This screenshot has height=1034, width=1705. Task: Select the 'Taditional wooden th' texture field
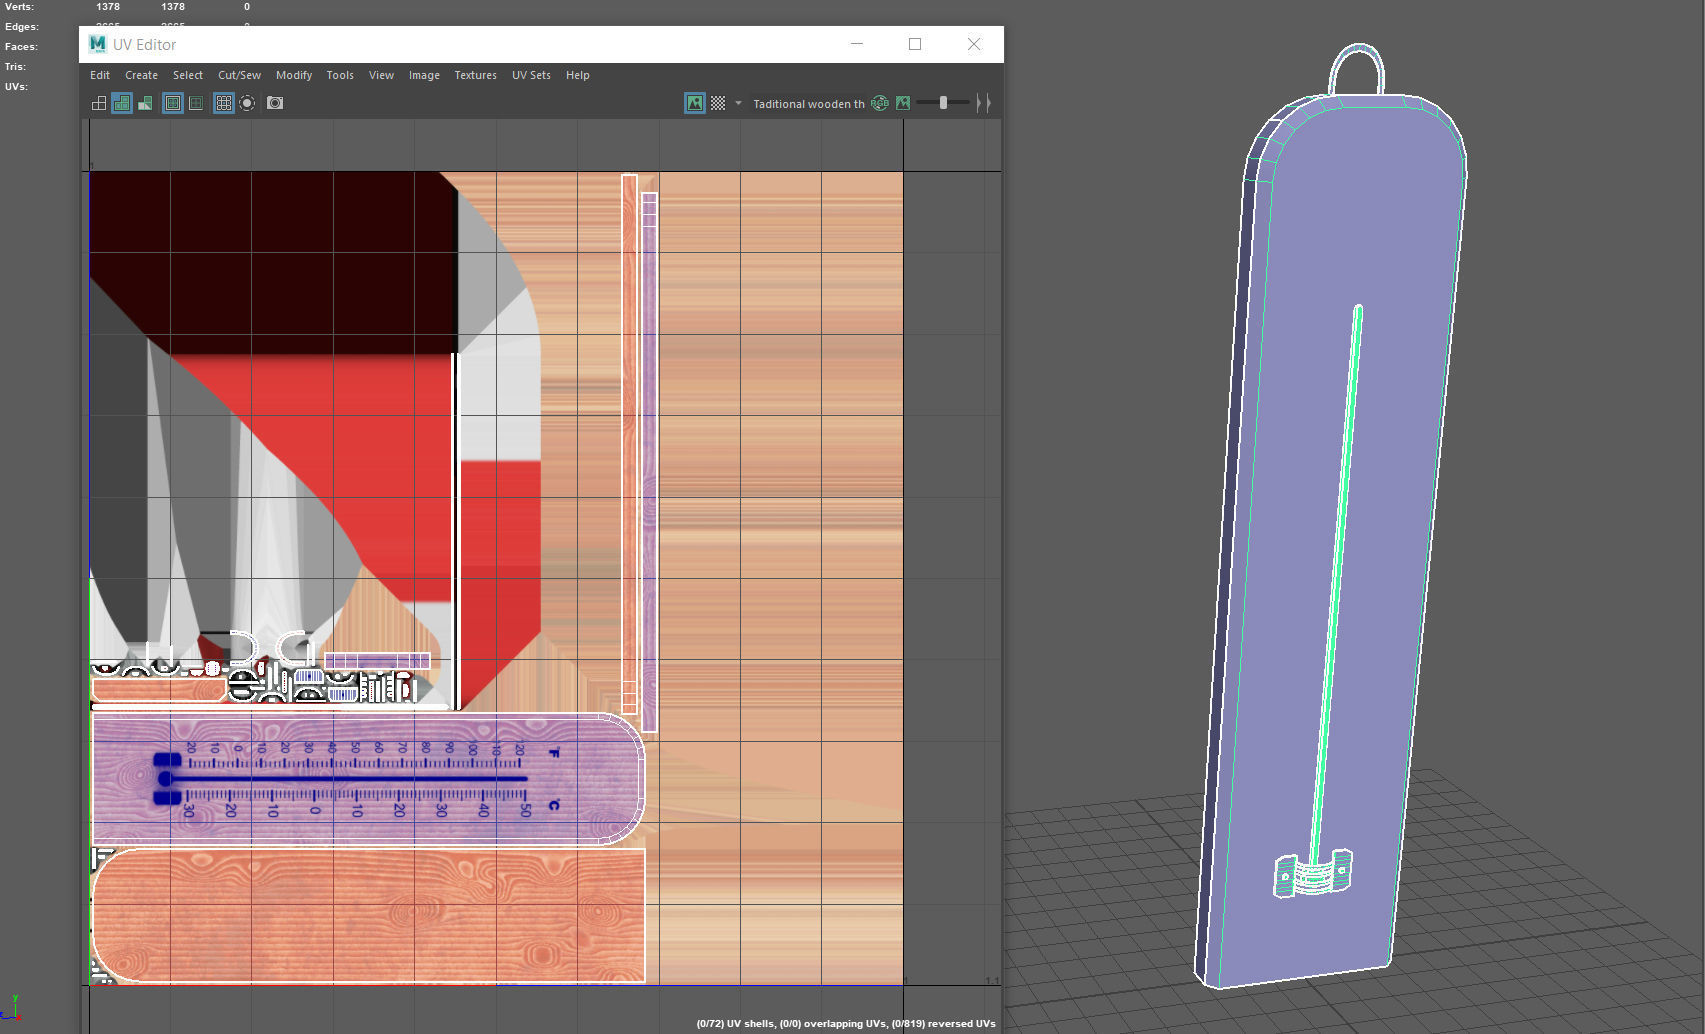point(809,104)
